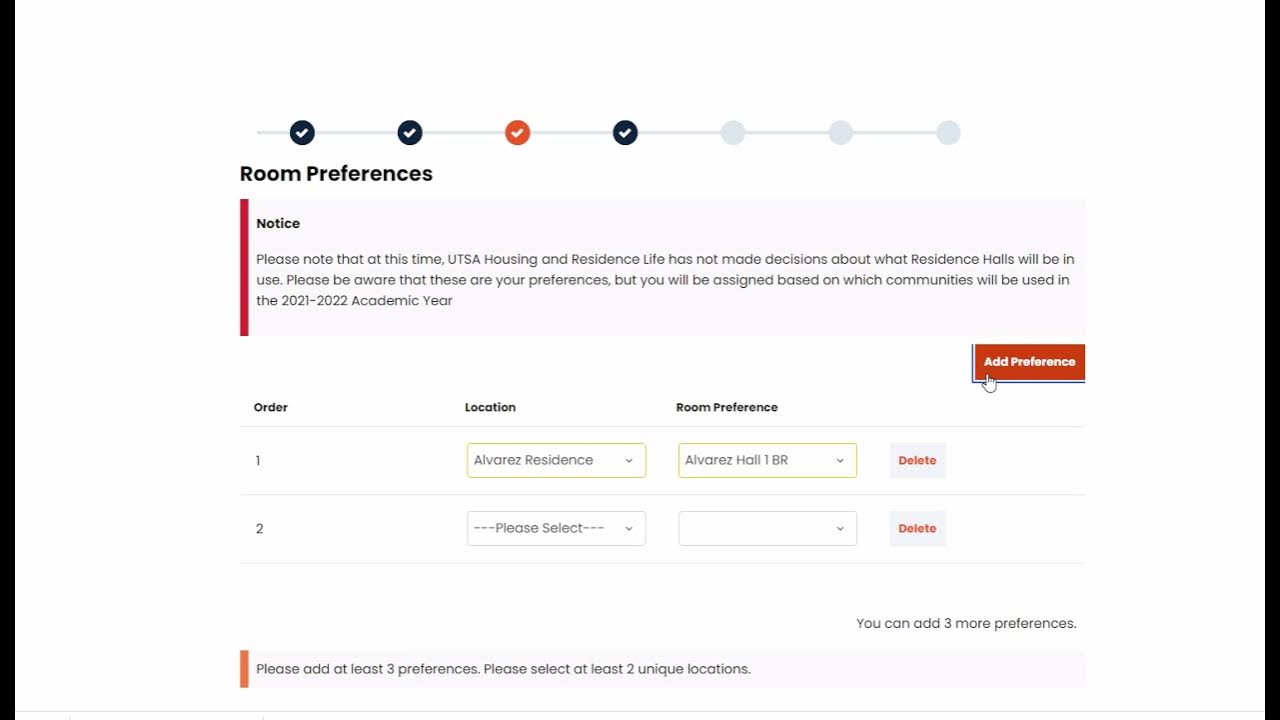The width and height of the screenshot is (1280, 720).
Task: Delete the first preference row
Action: (917, 460)
